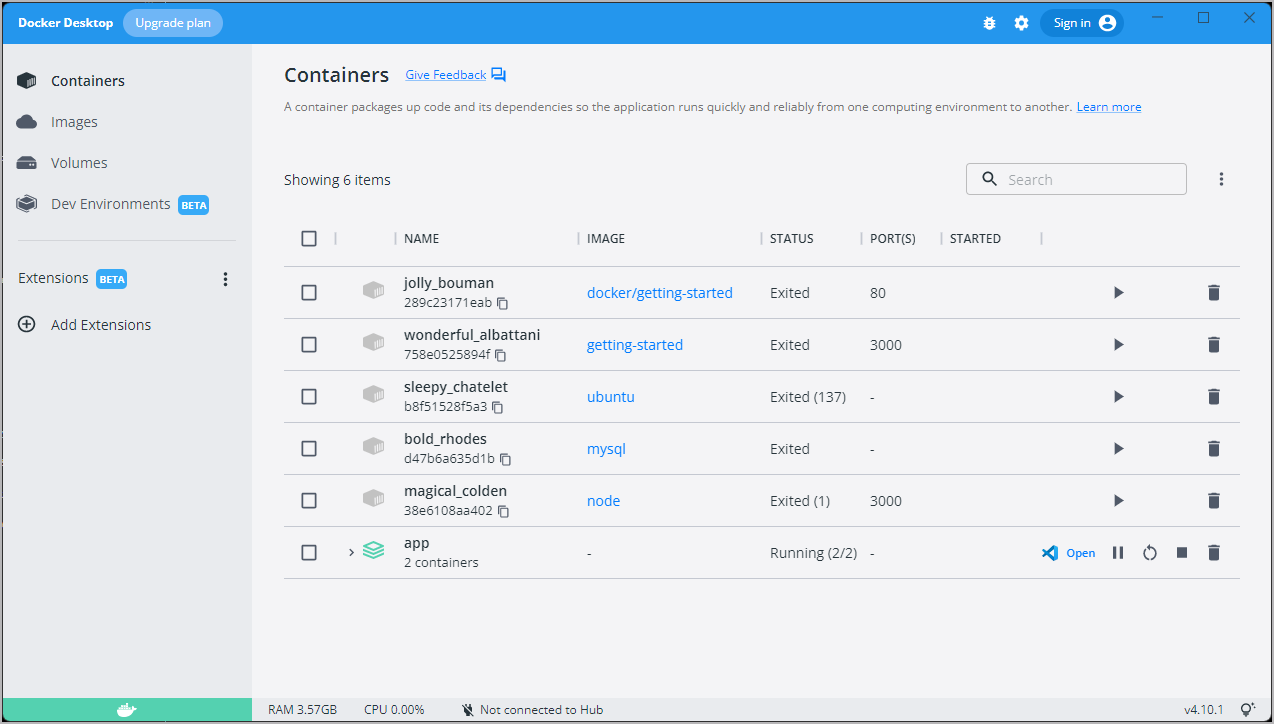Open app stack in VS Code
Image resolution: width=1274 pixels, height=724 pixels.
1068,553
